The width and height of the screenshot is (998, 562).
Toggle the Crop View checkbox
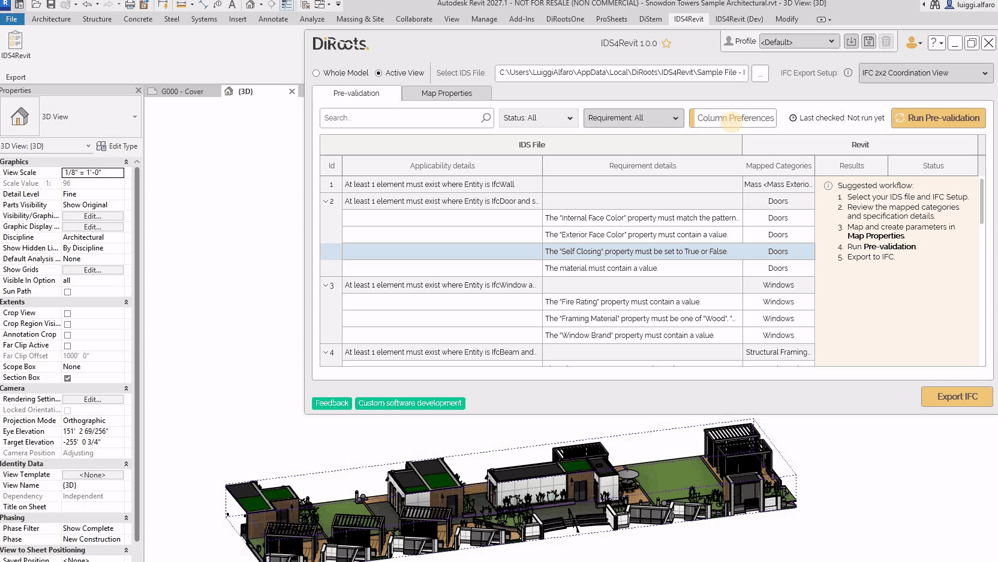point(67,313)
